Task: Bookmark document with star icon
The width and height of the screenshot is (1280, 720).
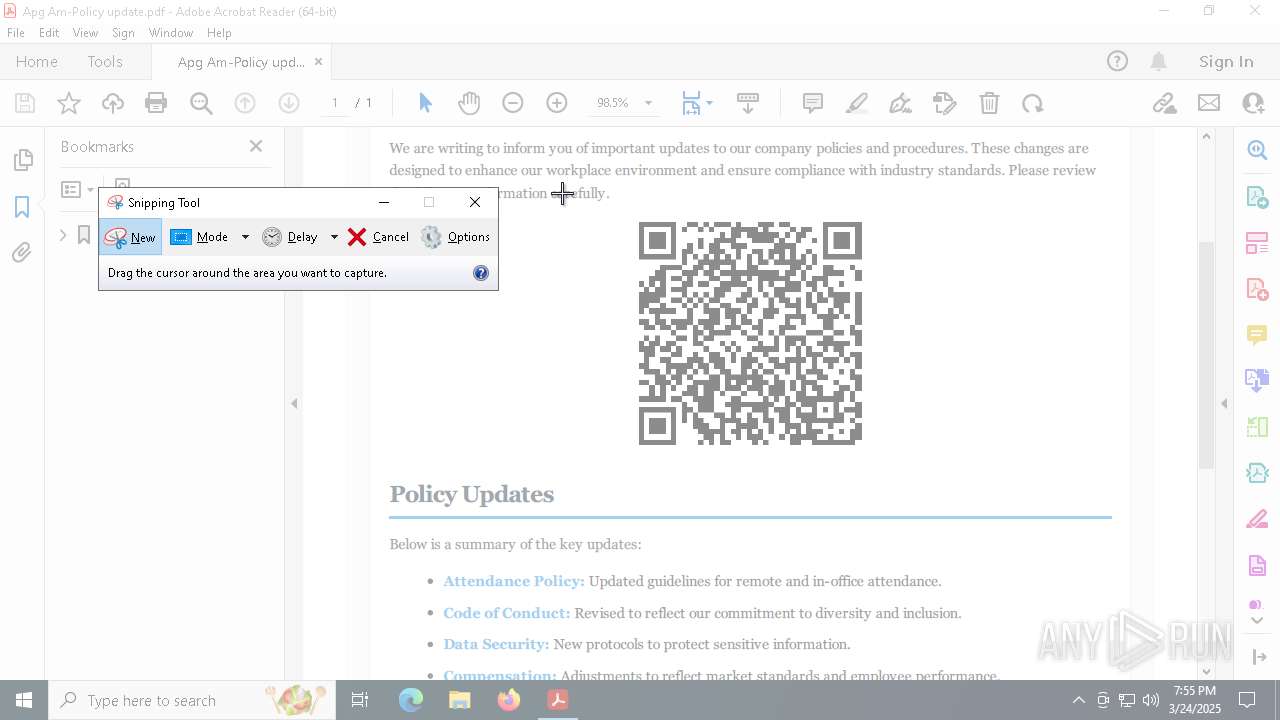Action: point(69,103)
